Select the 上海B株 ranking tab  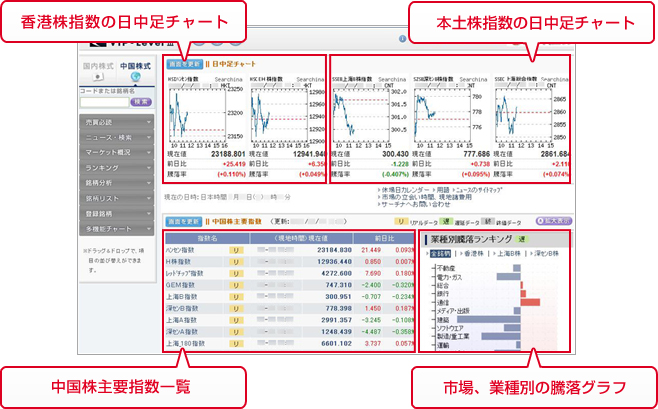point(507,253)
